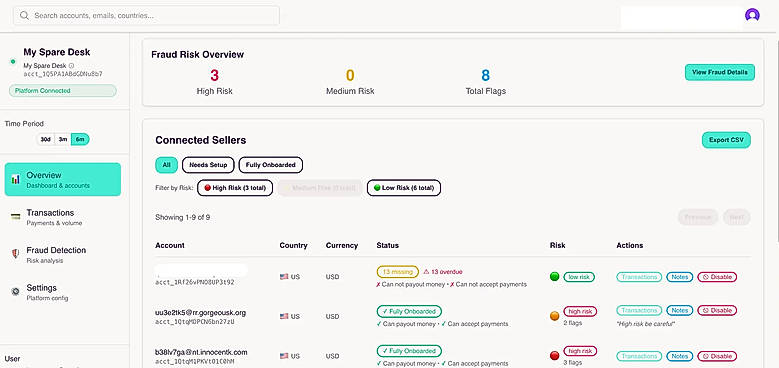This screenshot has width=779, height=368.
Task: Click the email b38lv7ga@nt.innocentk.com
Action: 201,352
